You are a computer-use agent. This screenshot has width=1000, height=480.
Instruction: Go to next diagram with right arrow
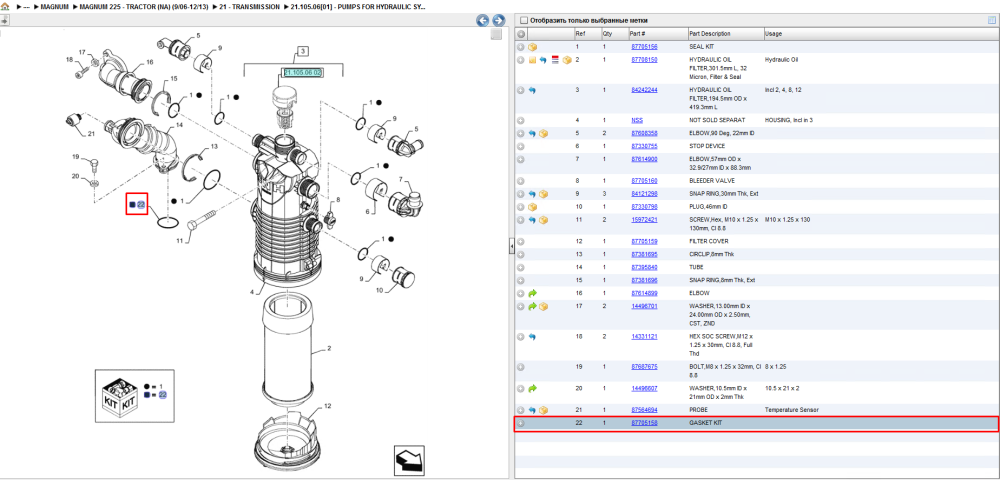coord(499,20)
